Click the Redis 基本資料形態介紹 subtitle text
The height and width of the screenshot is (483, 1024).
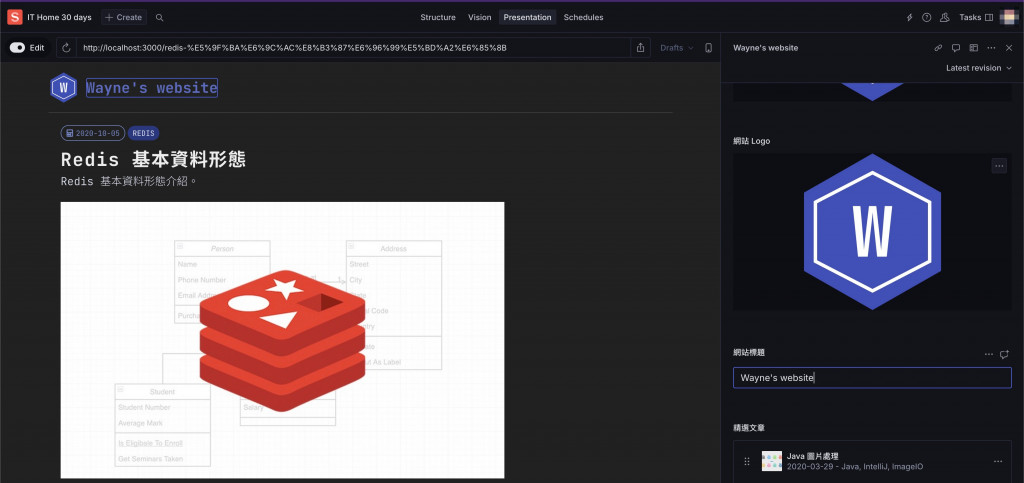[x=129, y=181]
